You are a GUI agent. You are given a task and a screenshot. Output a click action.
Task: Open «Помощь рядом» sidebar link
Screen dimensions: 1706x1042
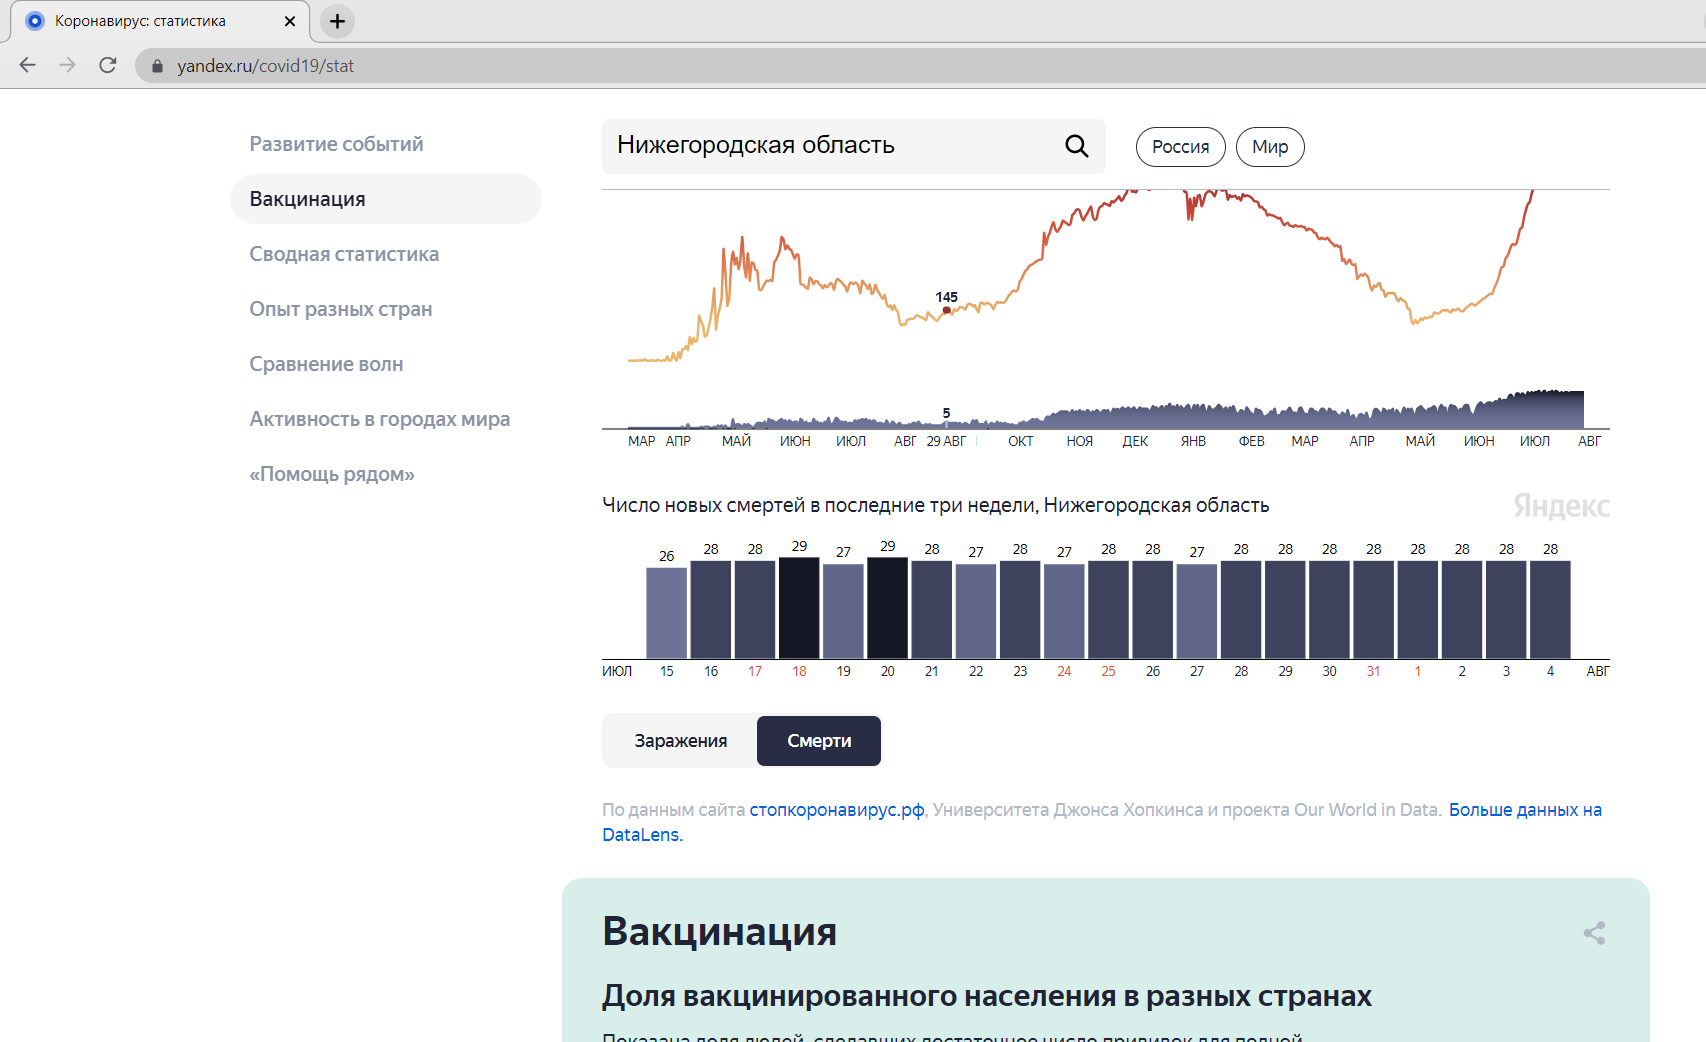pos(331,474)
